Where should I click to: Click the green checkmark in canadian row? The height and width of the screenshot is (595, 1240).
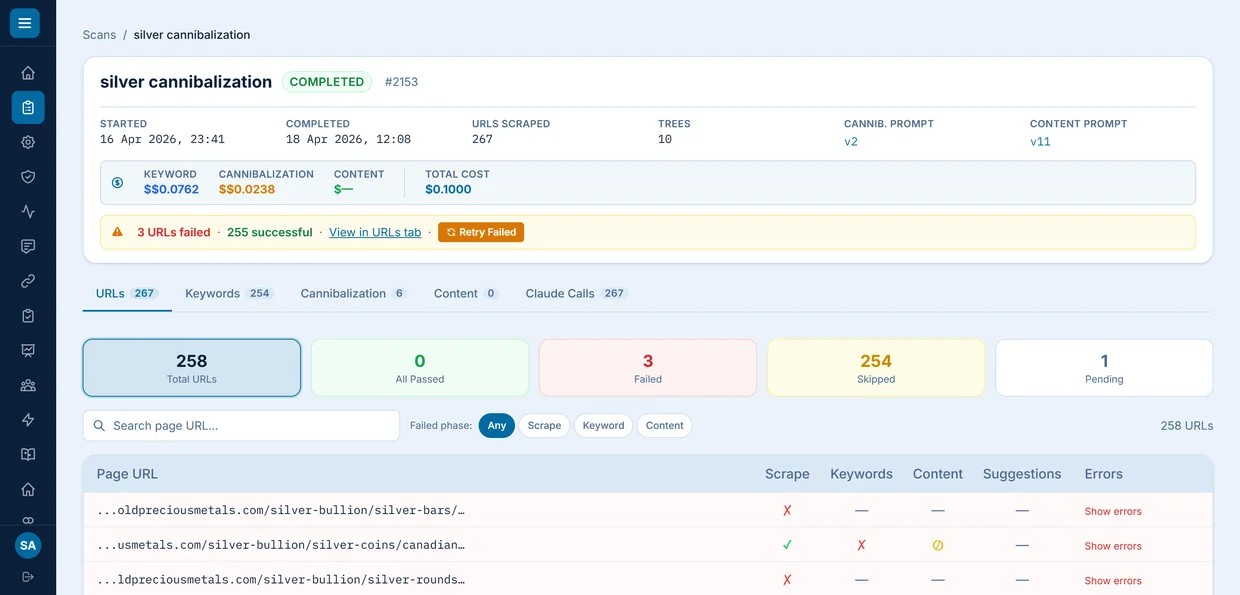787,545
